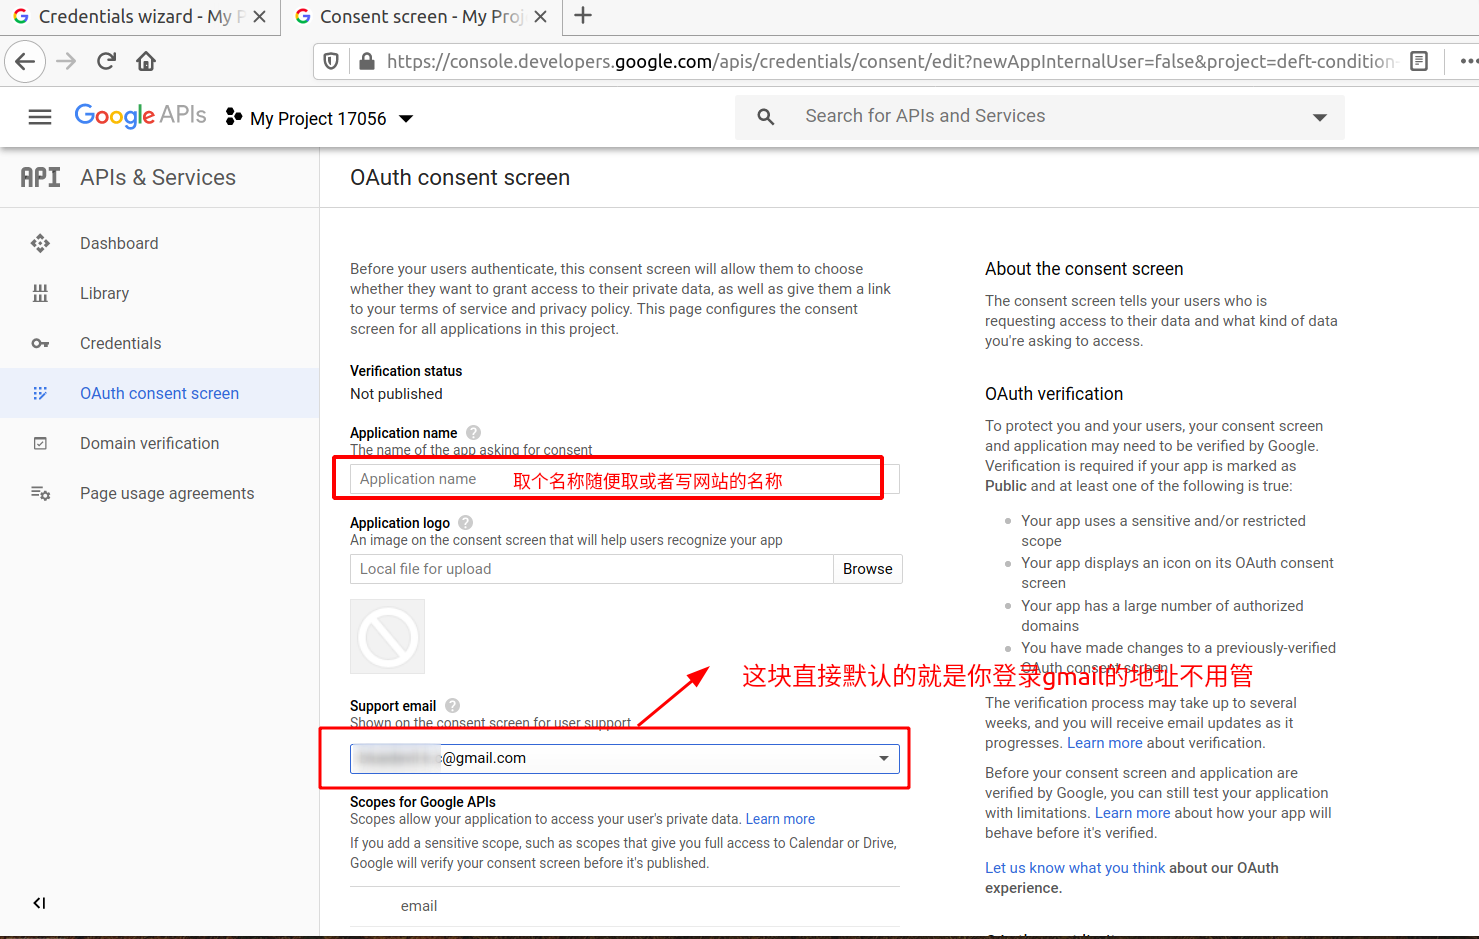Click Let us know what you think
Viewport: 1479px width, 939px height.
click(x=1075, y=868)
